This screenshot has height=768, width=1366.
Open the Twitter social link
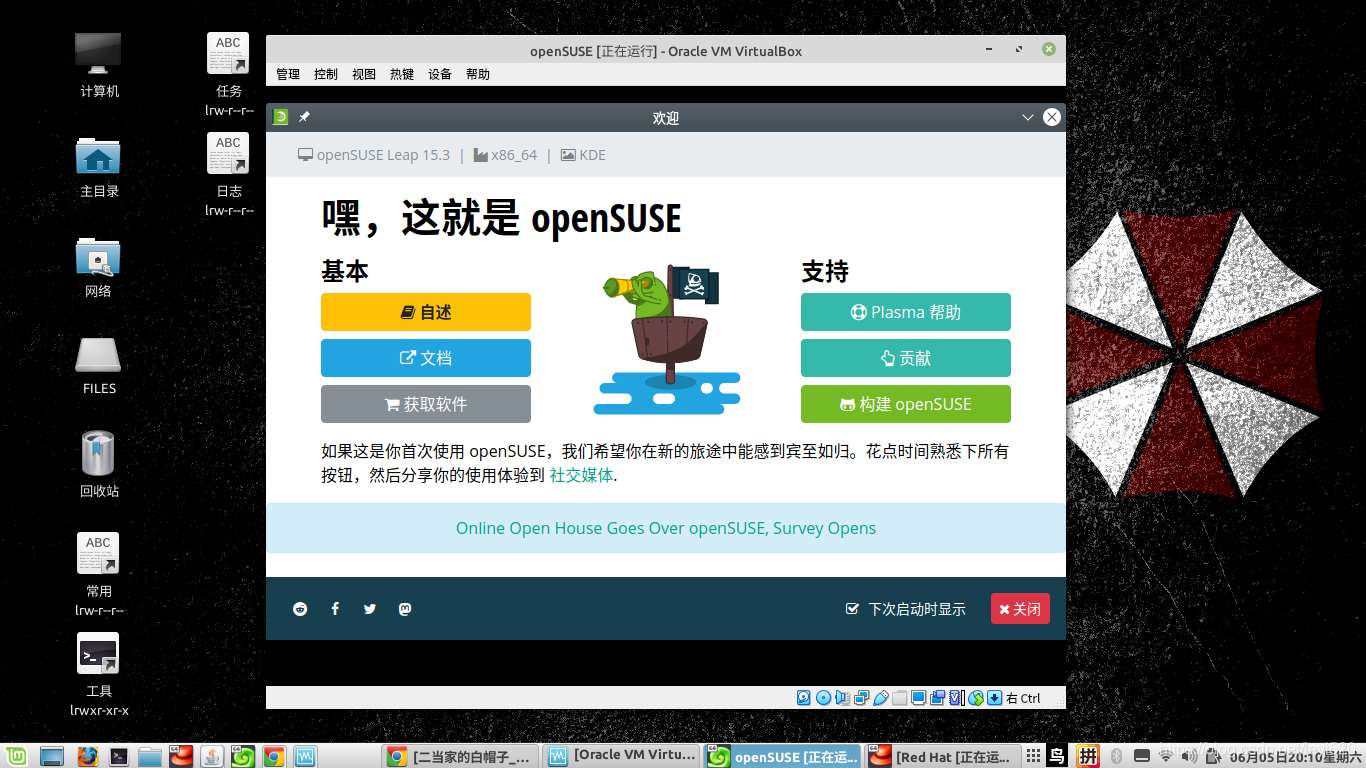370,609
